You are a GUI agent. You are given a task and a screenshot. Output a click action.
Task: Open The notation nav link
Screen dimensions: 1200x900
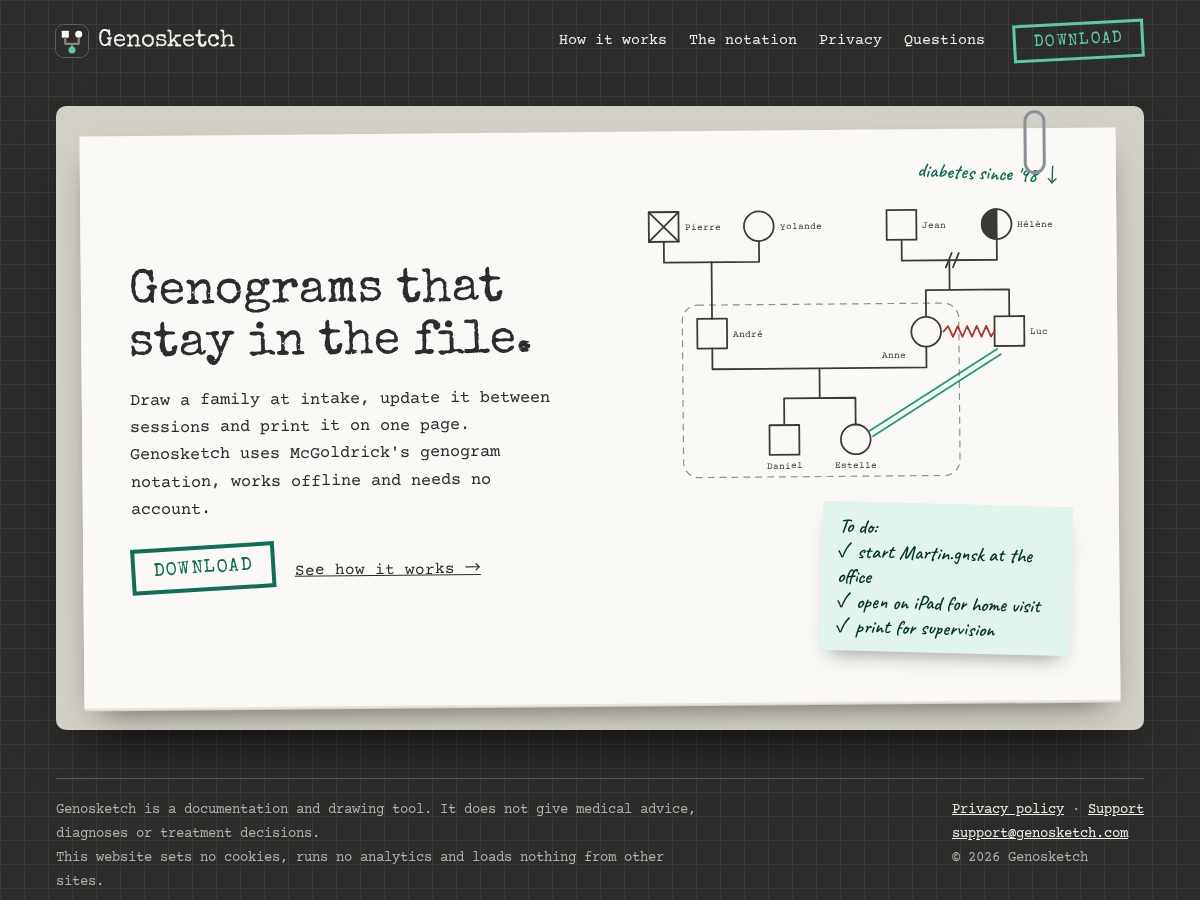click(x=743, y=40)
